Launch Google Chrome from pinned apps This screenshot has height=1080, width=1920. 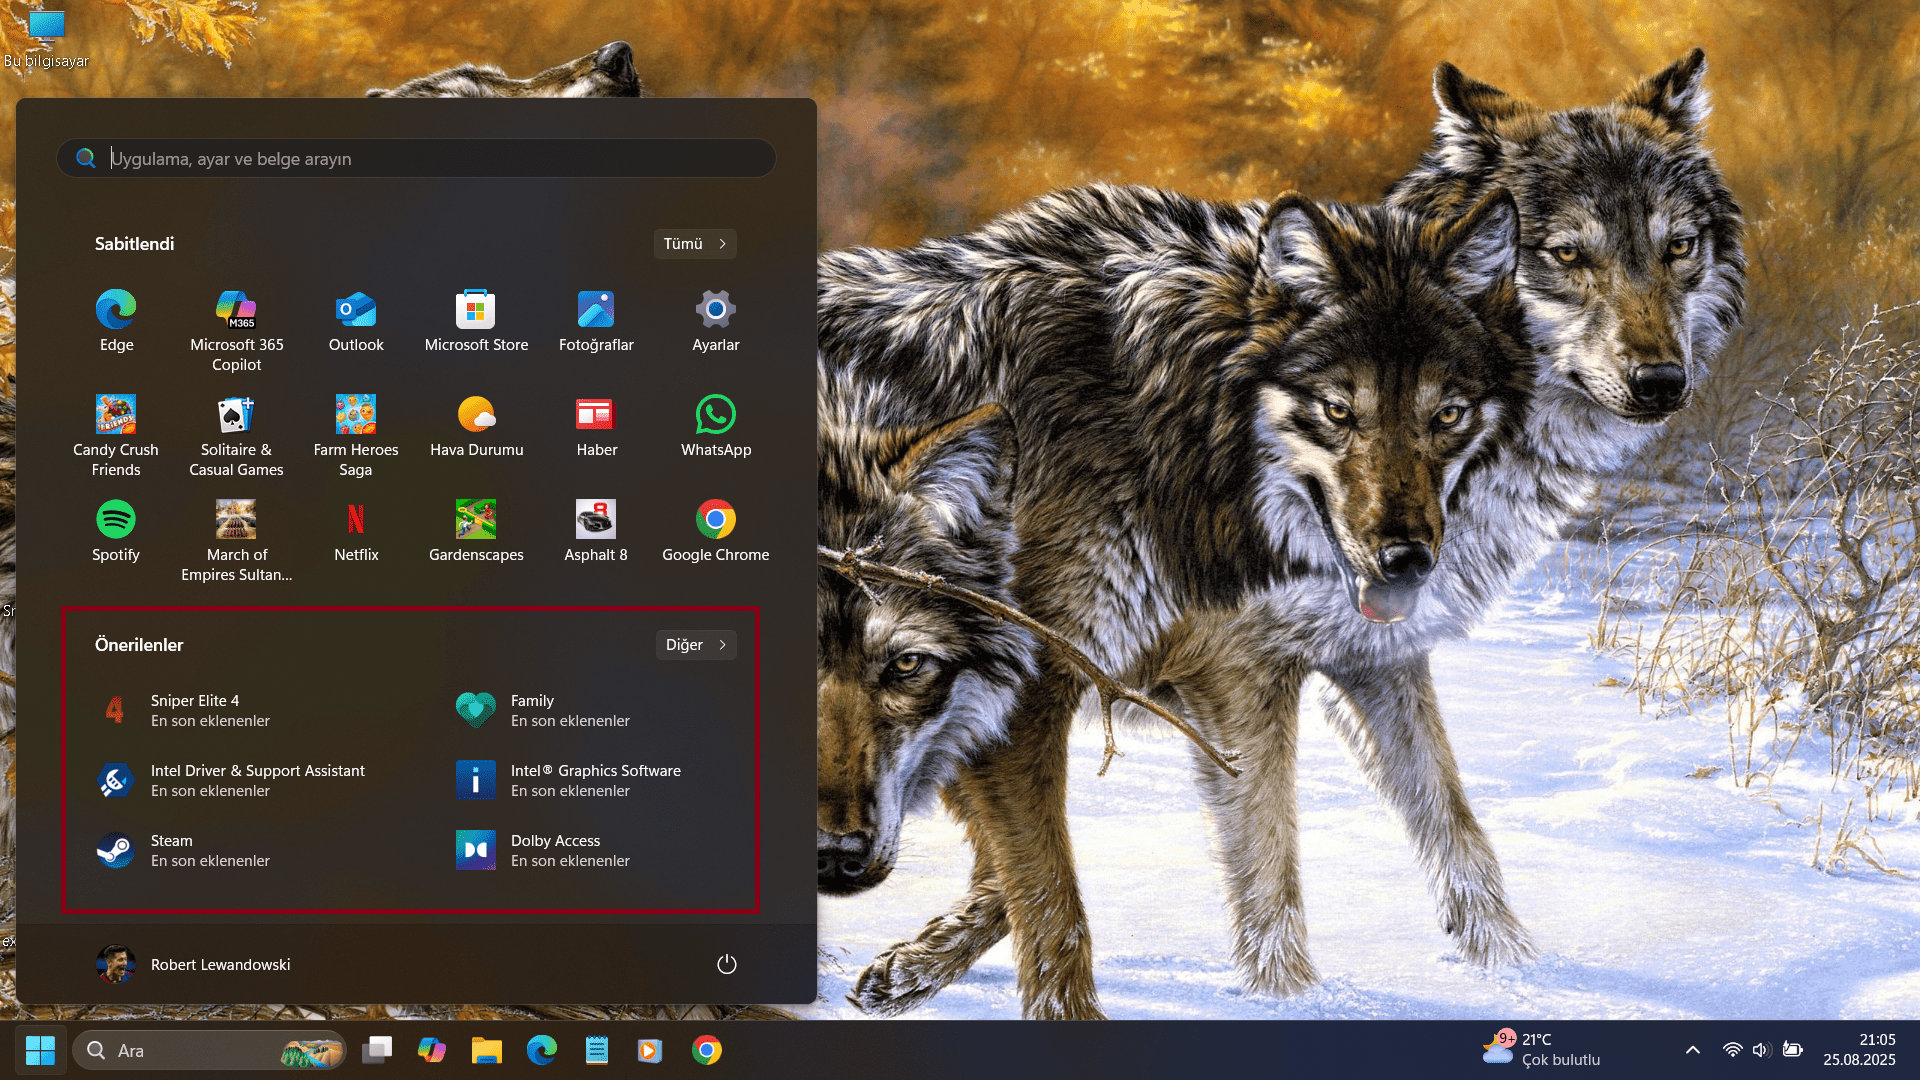716,531
